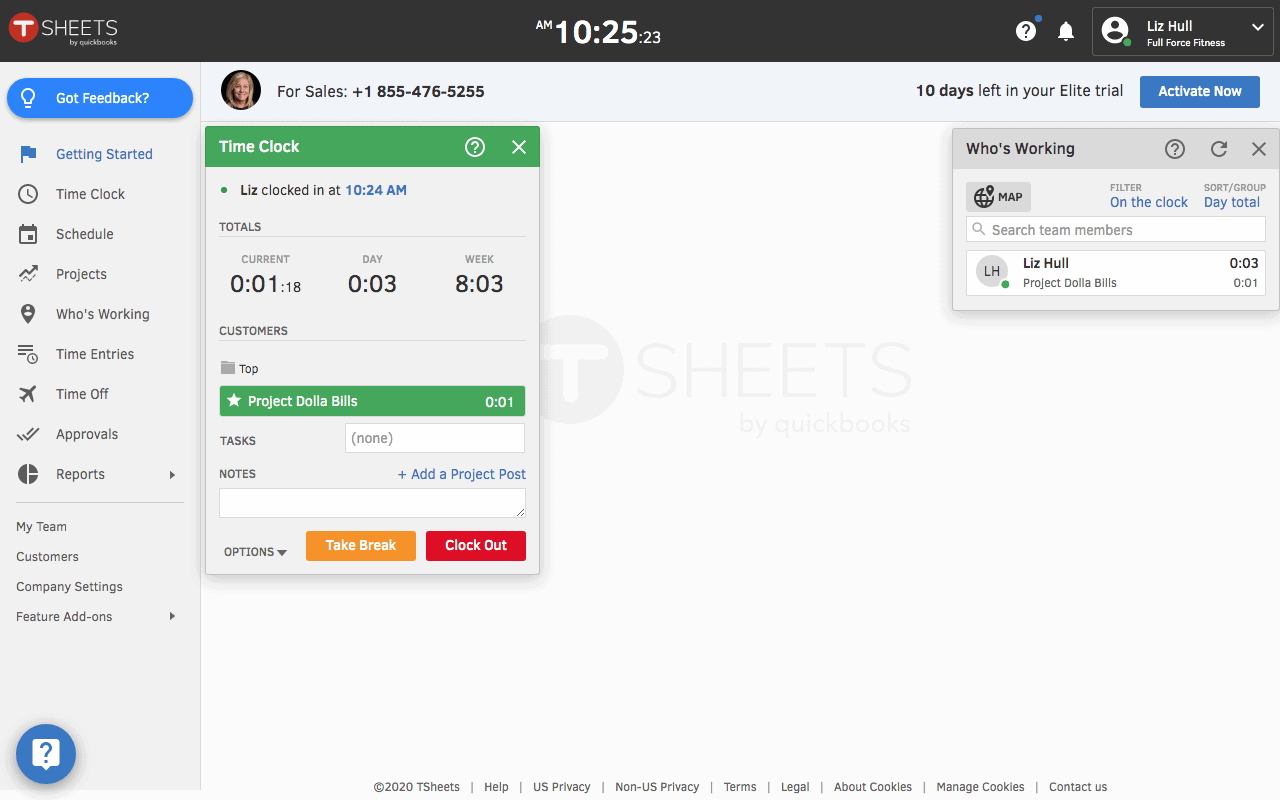Open the Non-US Privacy footer link

coord(657,787)
